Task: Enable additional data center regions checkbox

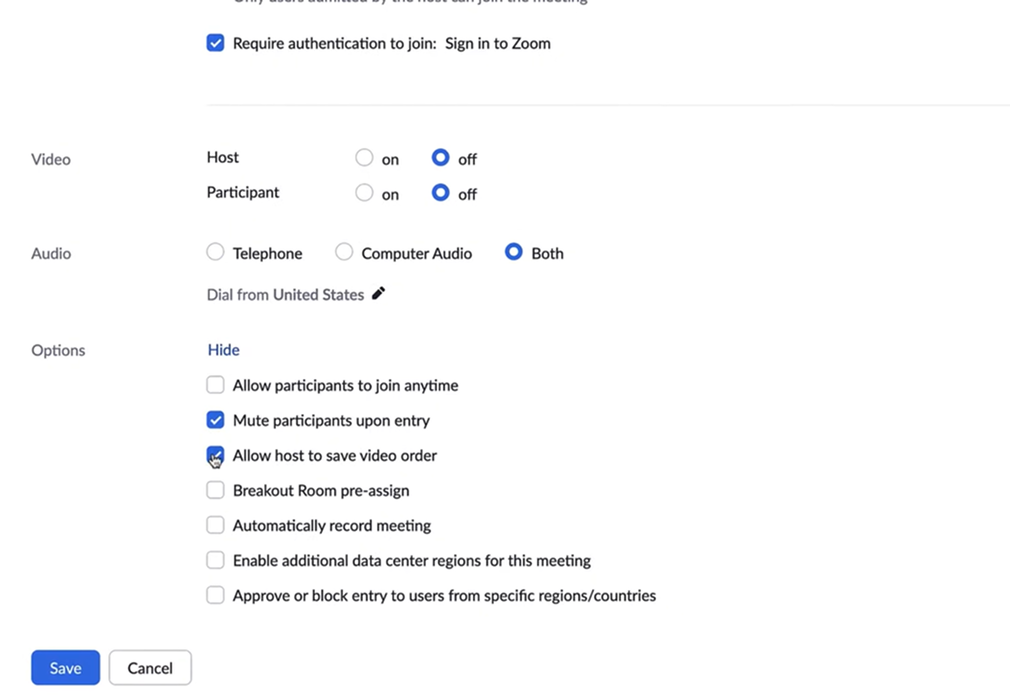Action: point(215,560)
